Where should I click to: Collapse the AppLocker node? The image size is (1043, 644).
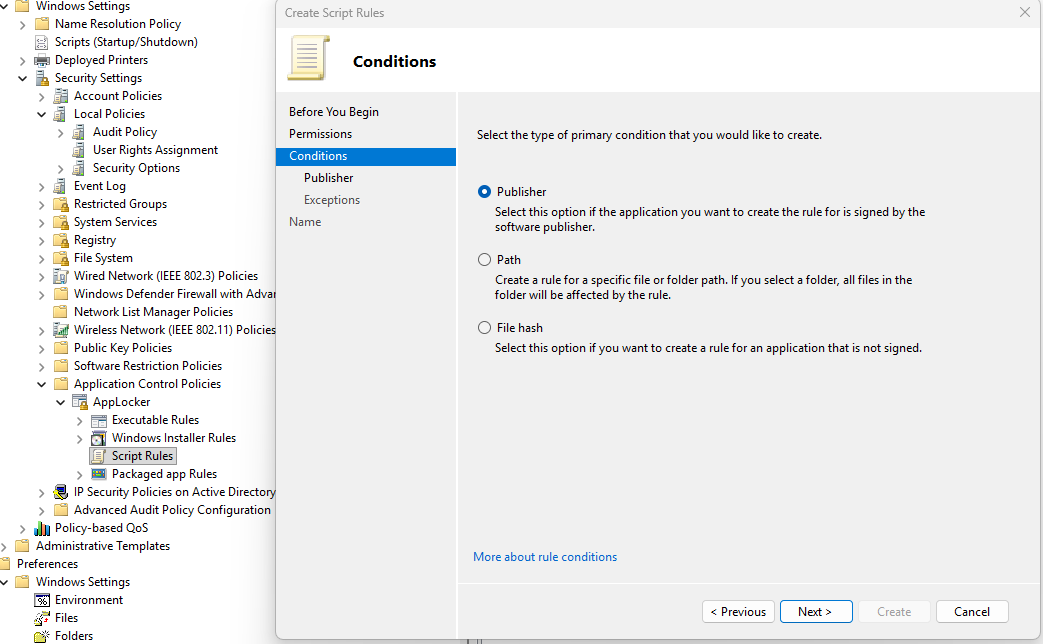61,402
